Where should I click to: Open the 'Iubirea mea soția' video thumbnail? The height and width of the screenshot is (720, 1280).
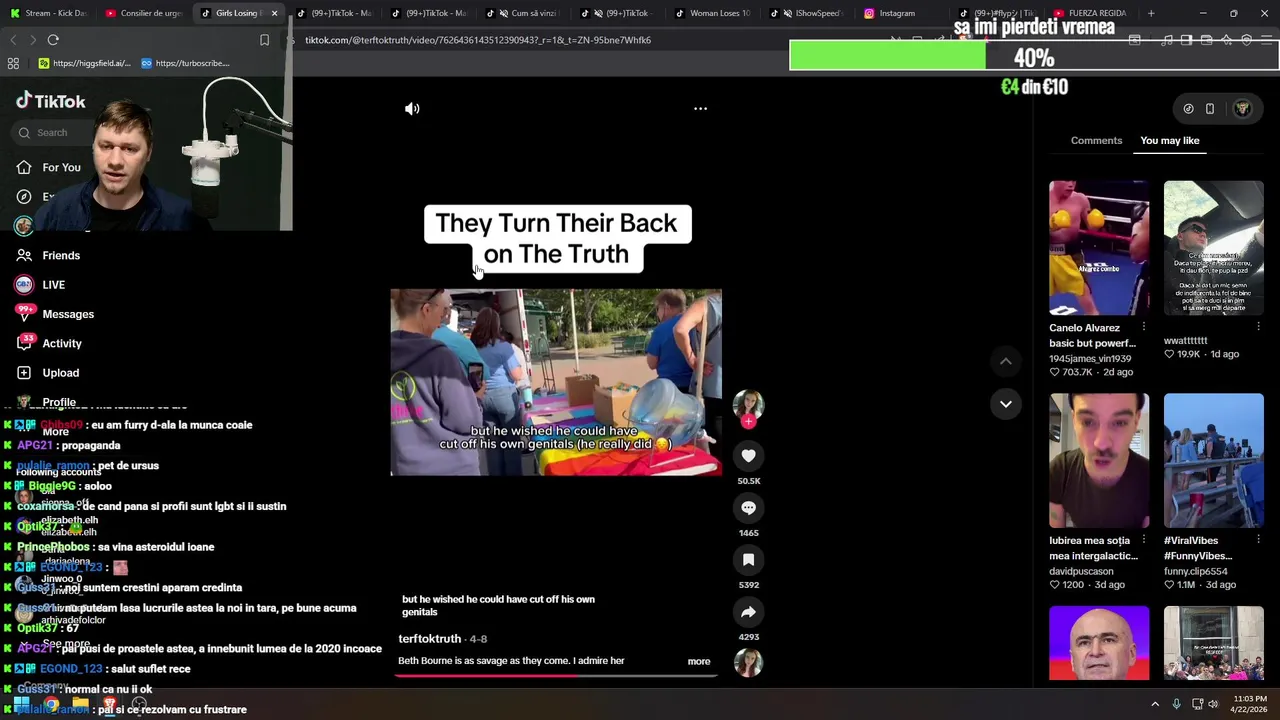click(x=1099, y=460)
